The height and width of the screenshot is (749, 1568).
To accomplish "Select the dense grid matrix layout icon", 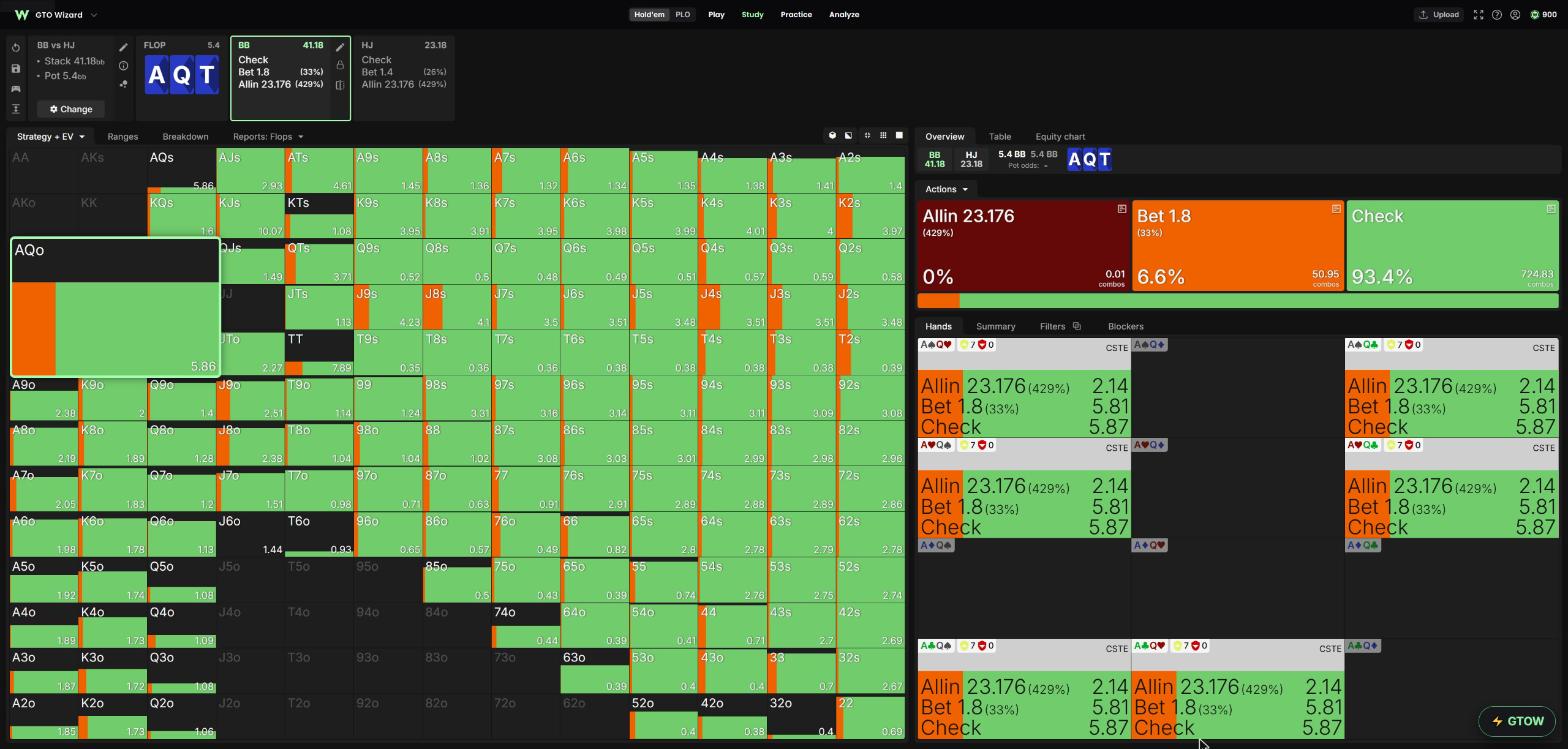I will point(883,136).
